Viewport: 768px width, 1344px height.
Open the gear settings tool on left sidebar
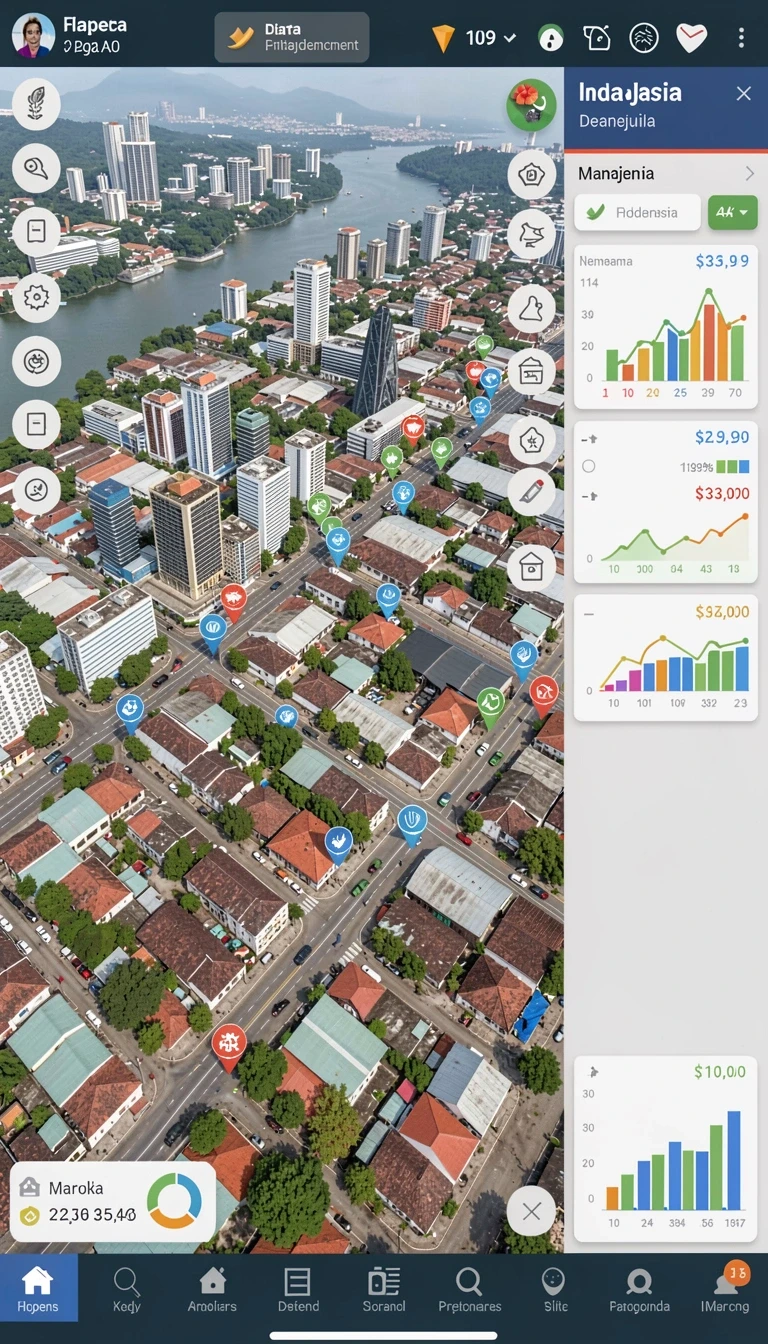[x=36, y=297]
